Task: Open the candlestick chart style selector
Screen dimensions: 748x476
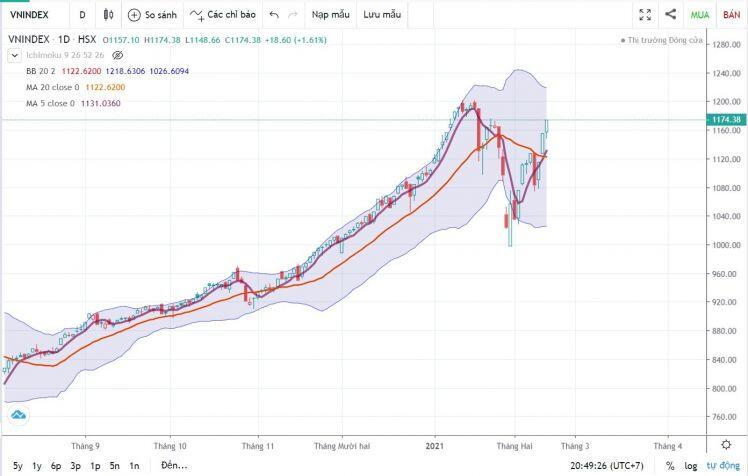Action: [108, 15]
